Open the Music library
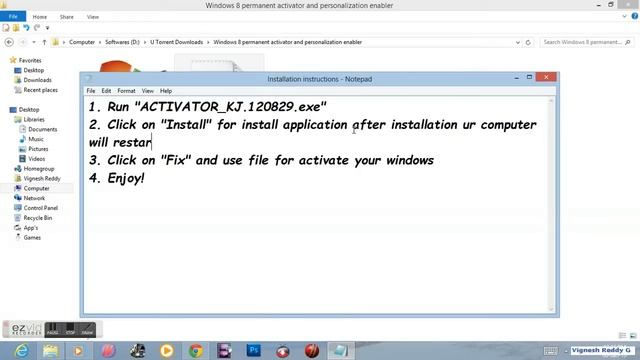The height and width of the screenshot is (360, 640). point(36,139)
